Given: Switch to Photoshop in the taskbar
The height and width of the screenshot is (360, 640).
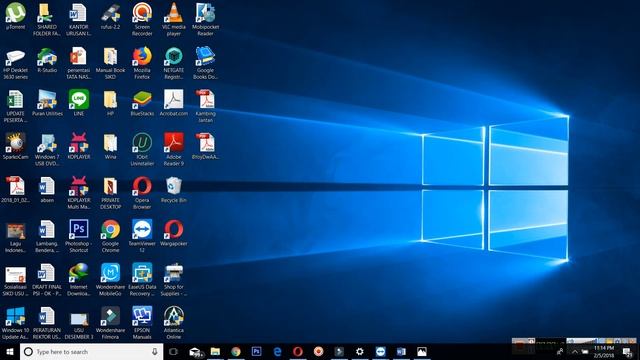Looking at the screenshot, I should coord(256,351).
